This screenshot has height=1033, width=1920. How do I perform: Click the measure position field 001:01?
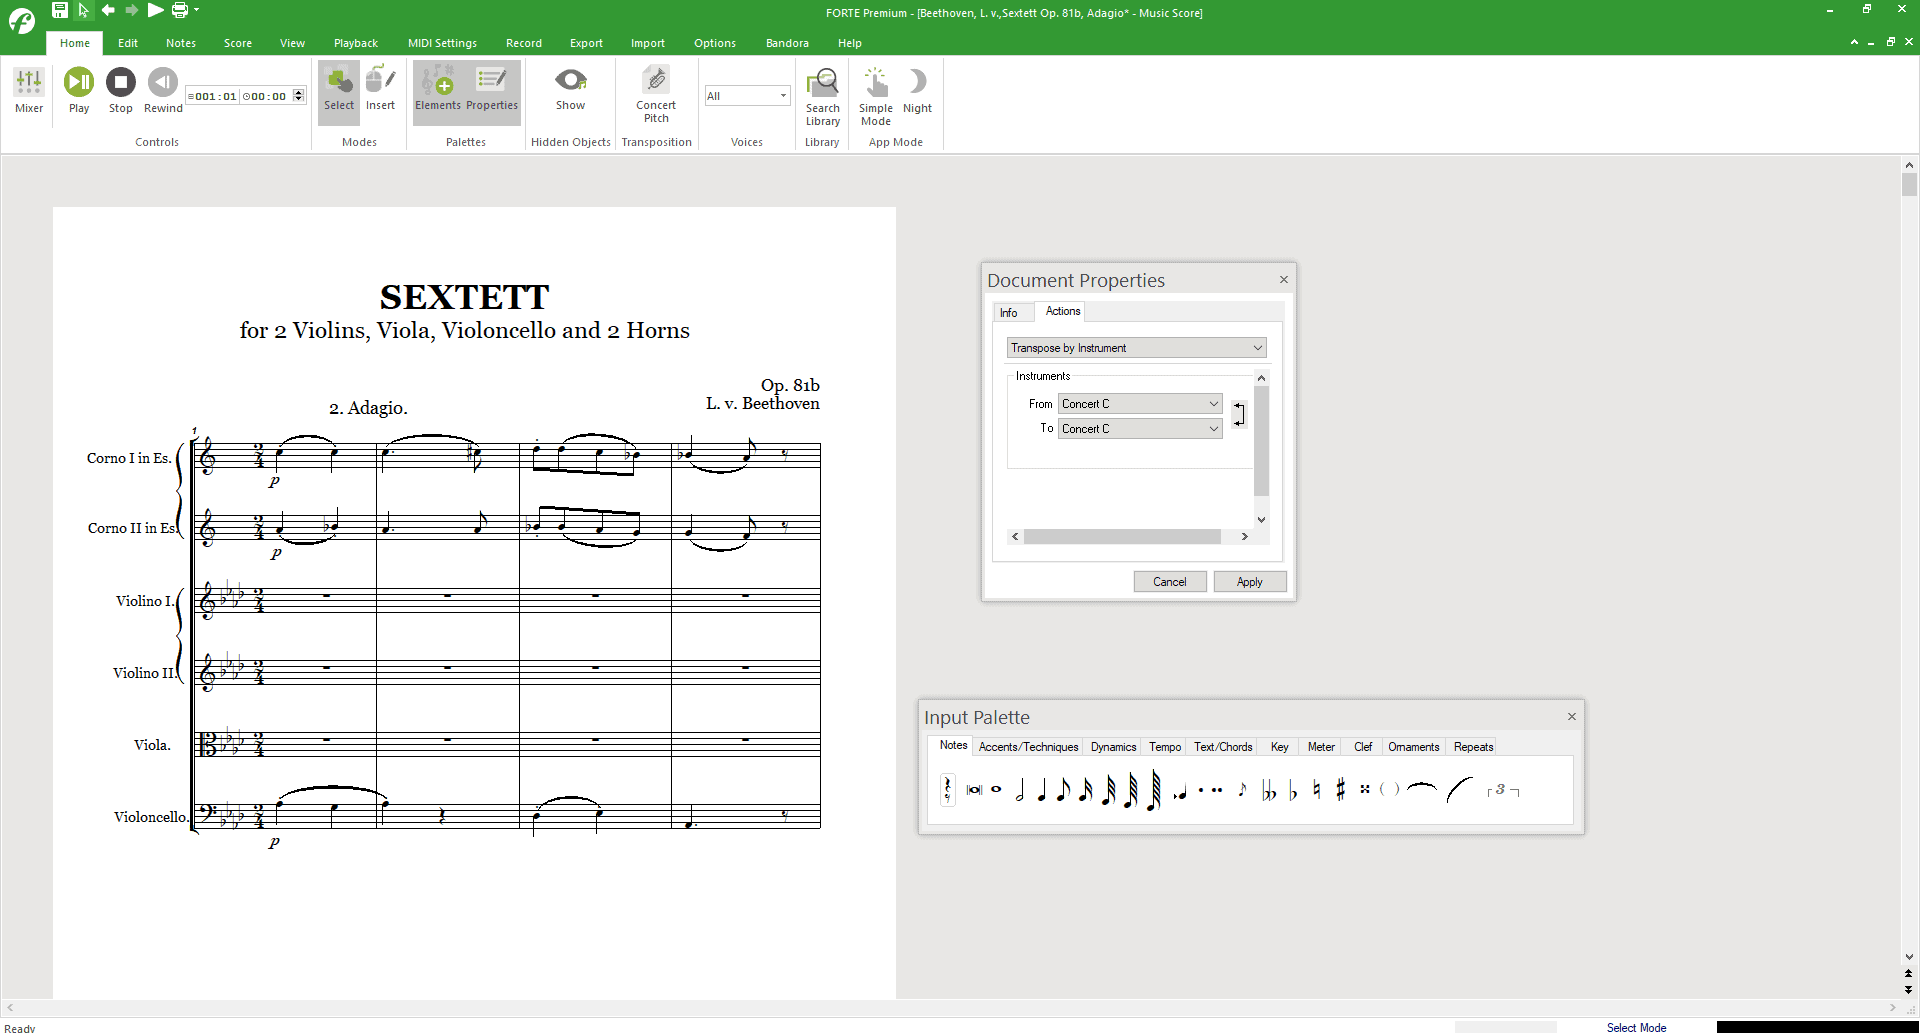click(x=212, y=97)
